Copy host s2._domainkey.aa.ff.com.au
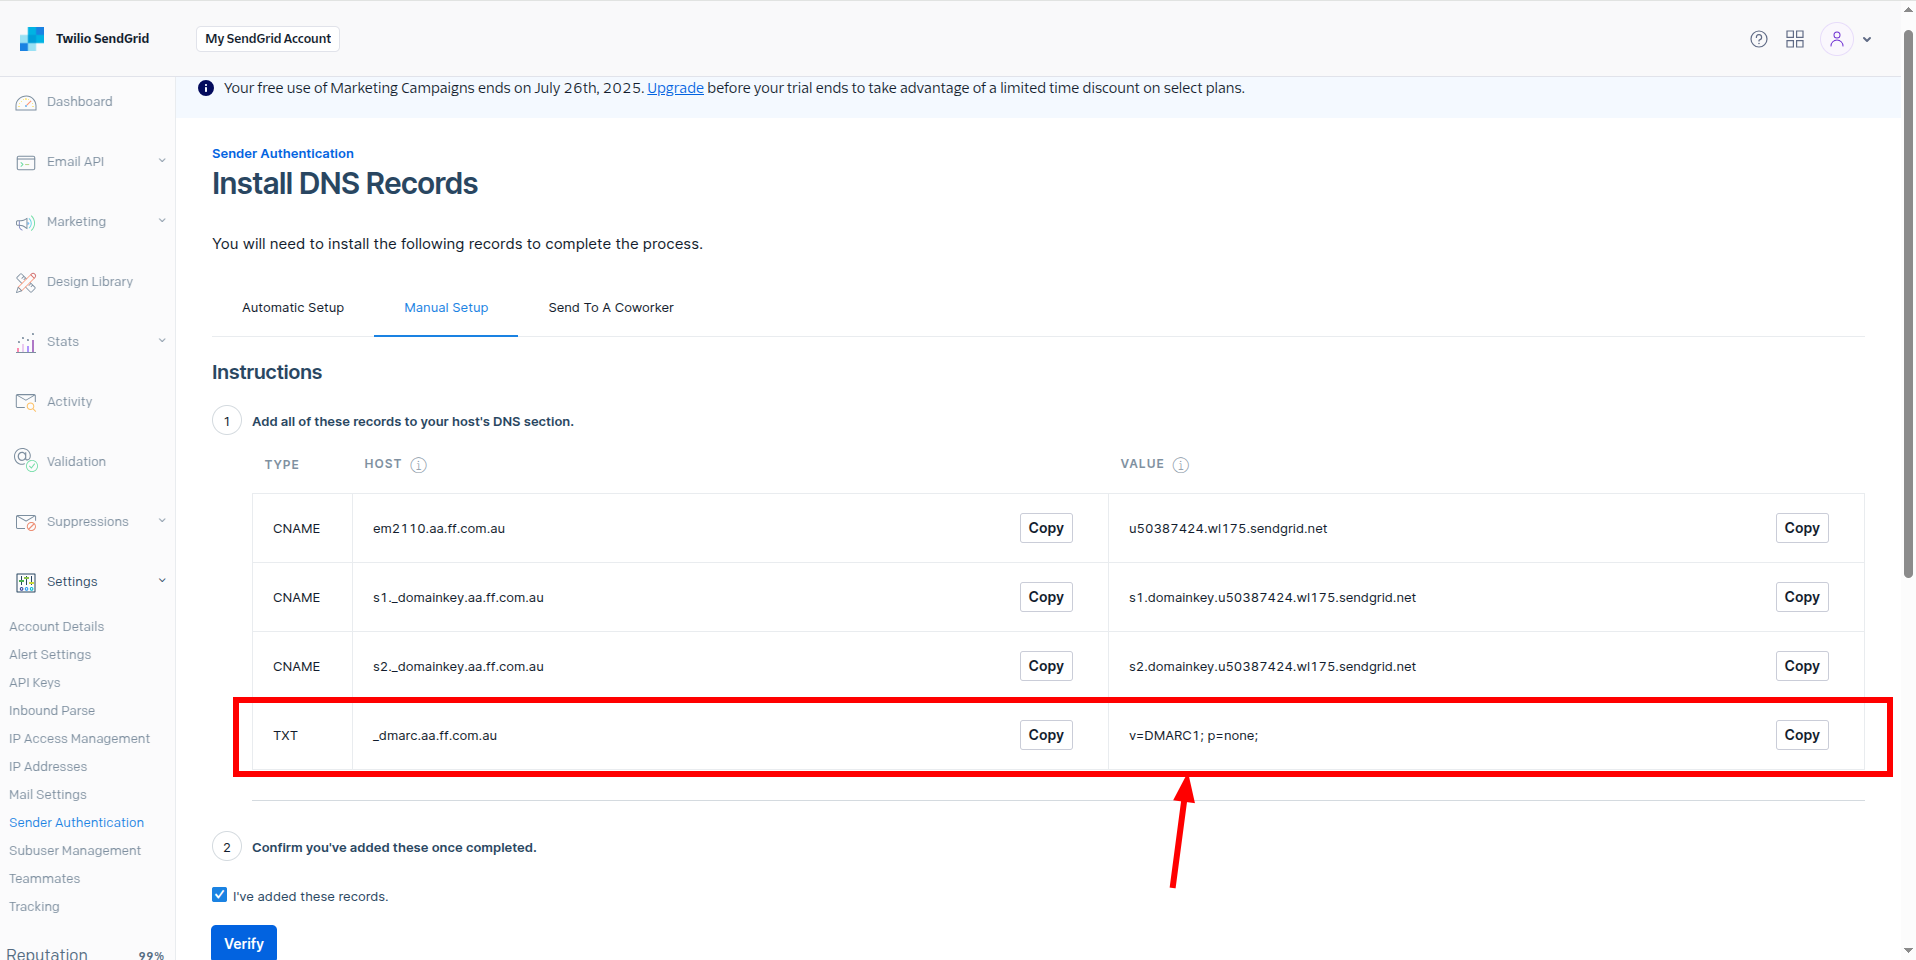 (1046, 666)
